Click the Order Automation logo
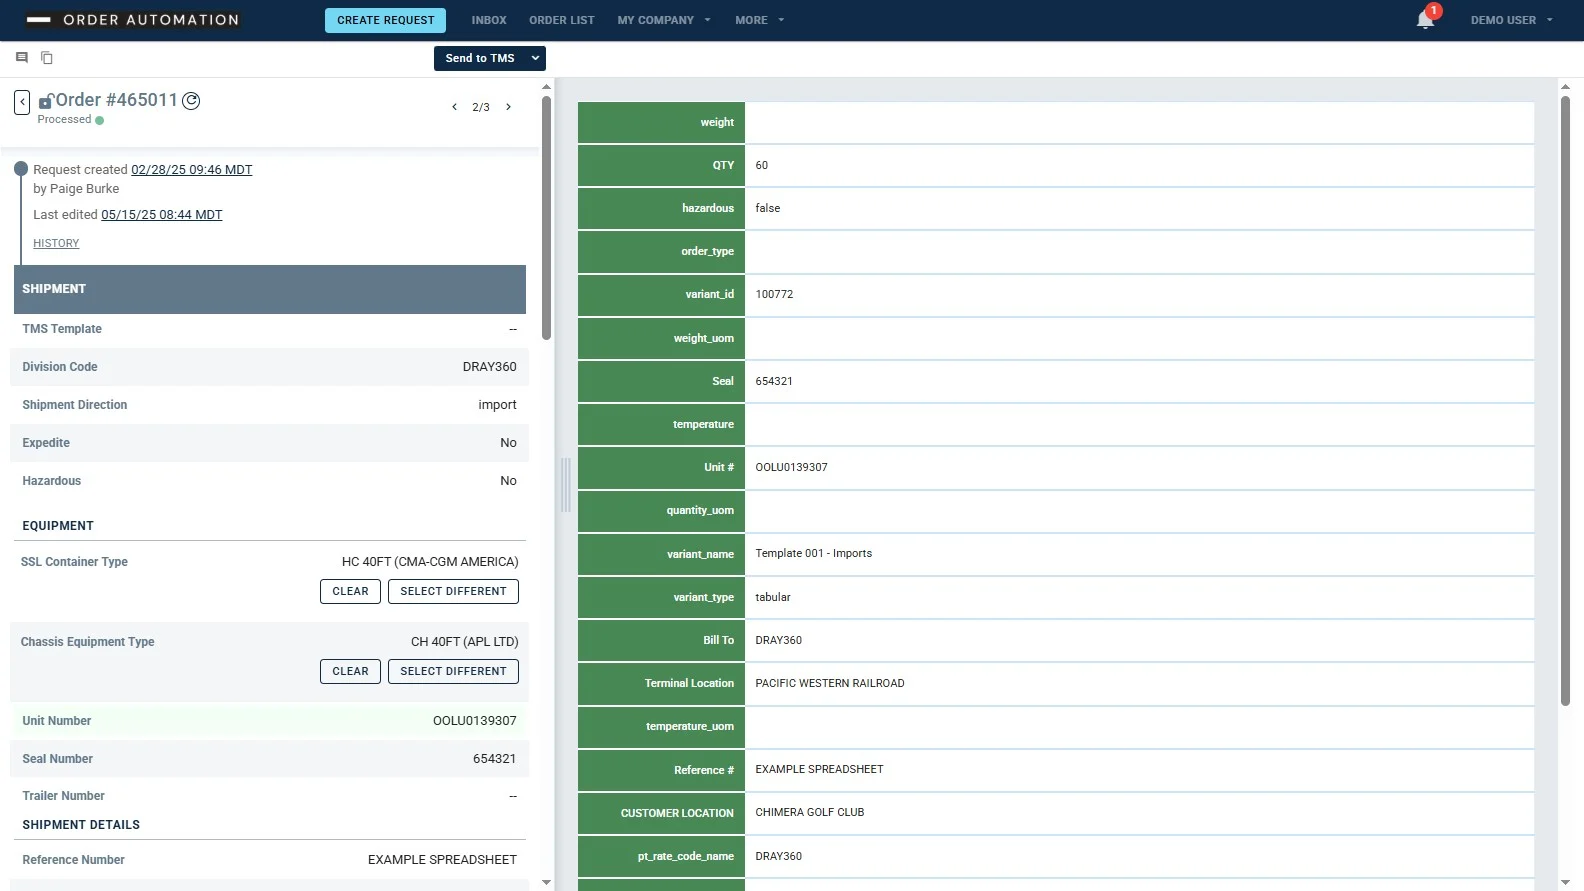 point(132,20)
